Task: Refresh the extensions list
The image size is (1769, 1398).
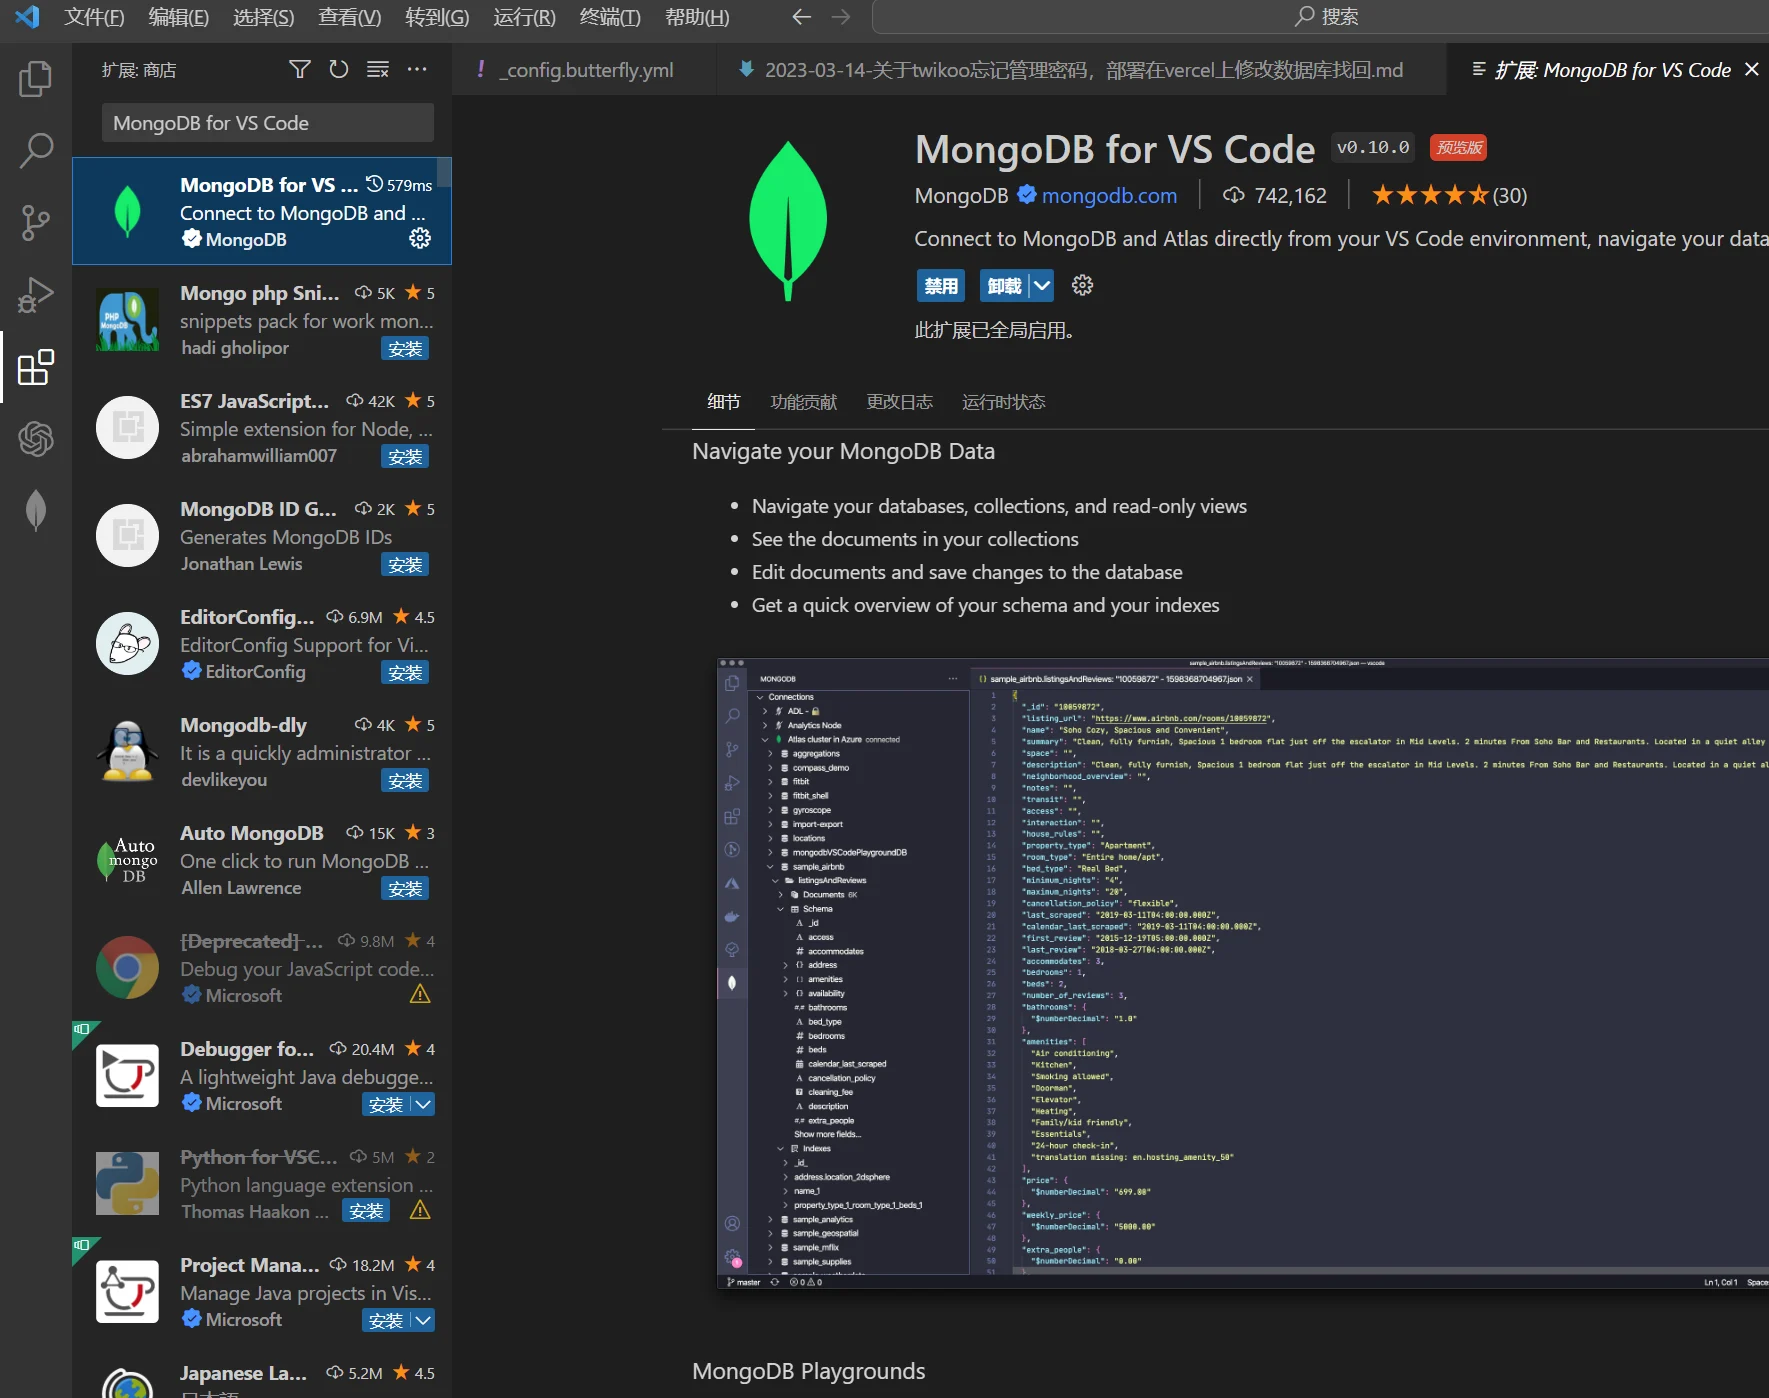Action: click(339, 69)
